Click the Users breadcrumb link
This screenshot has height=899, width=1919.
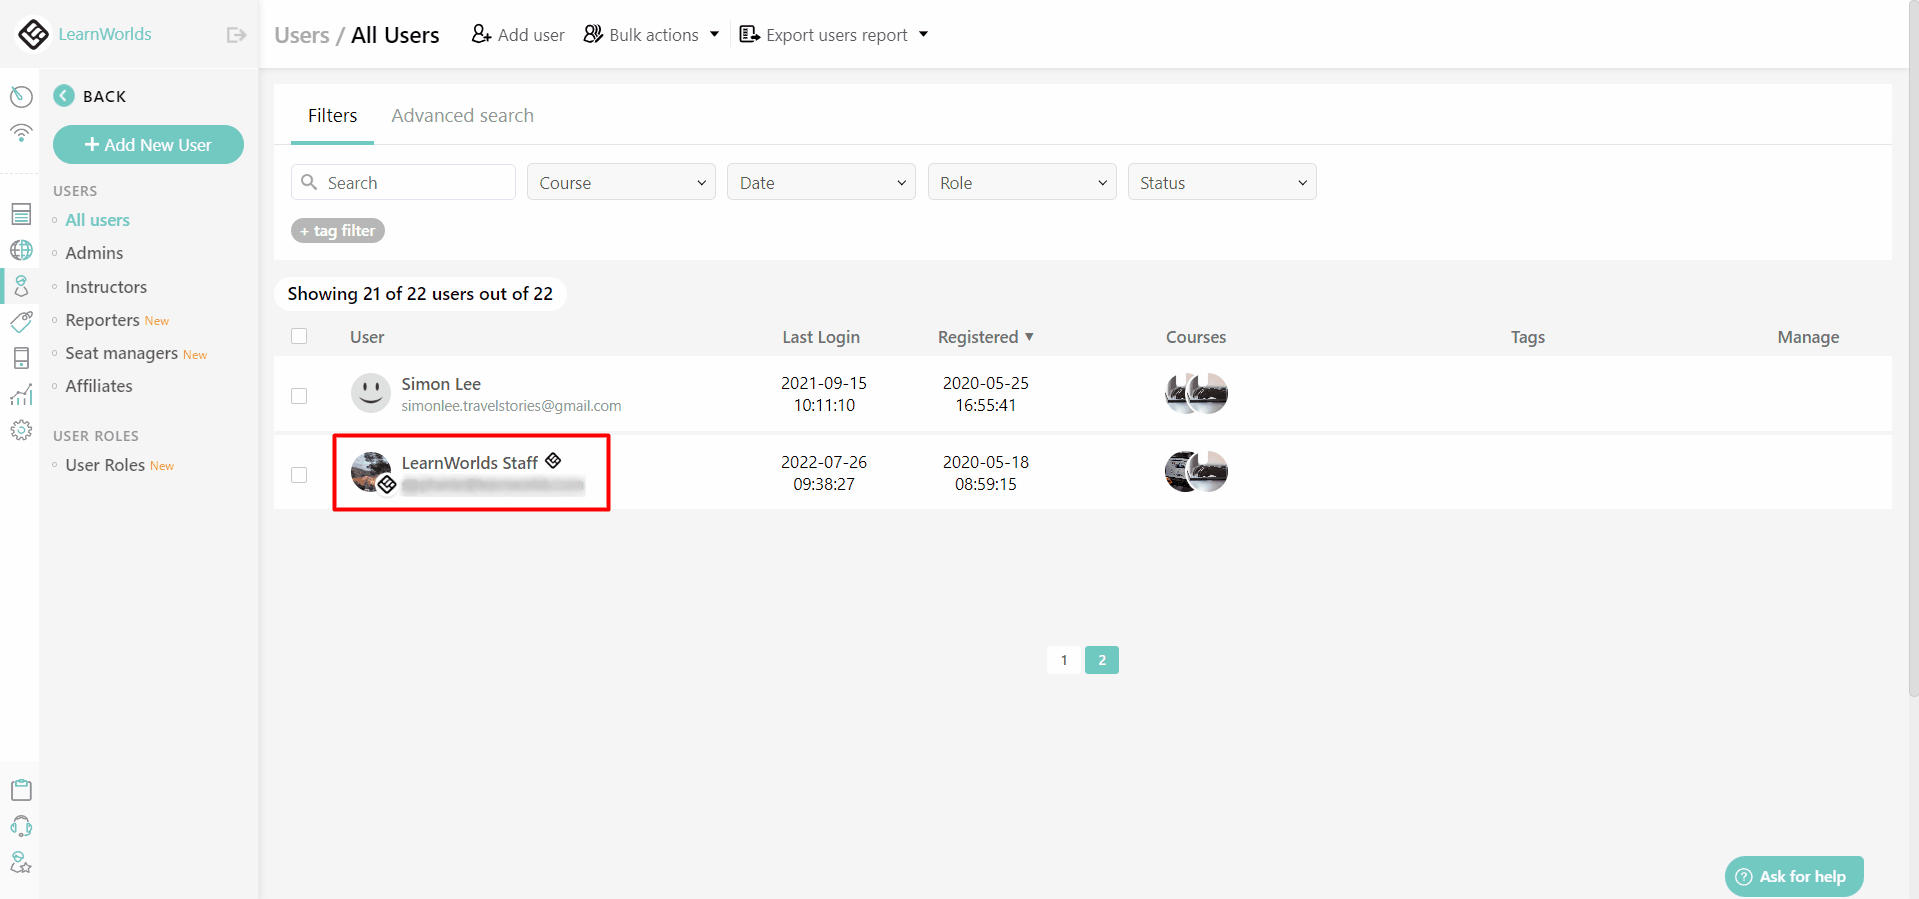pos(302,35)
